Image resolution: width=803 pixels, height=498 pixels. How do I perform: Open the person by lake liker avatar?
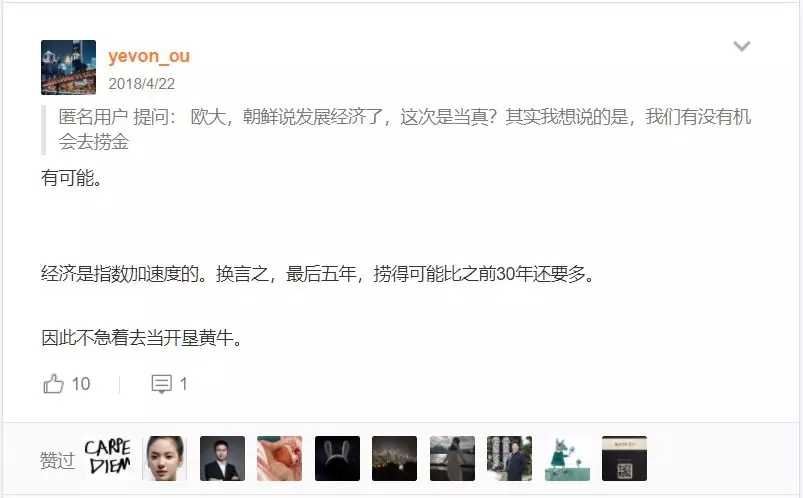452,458
